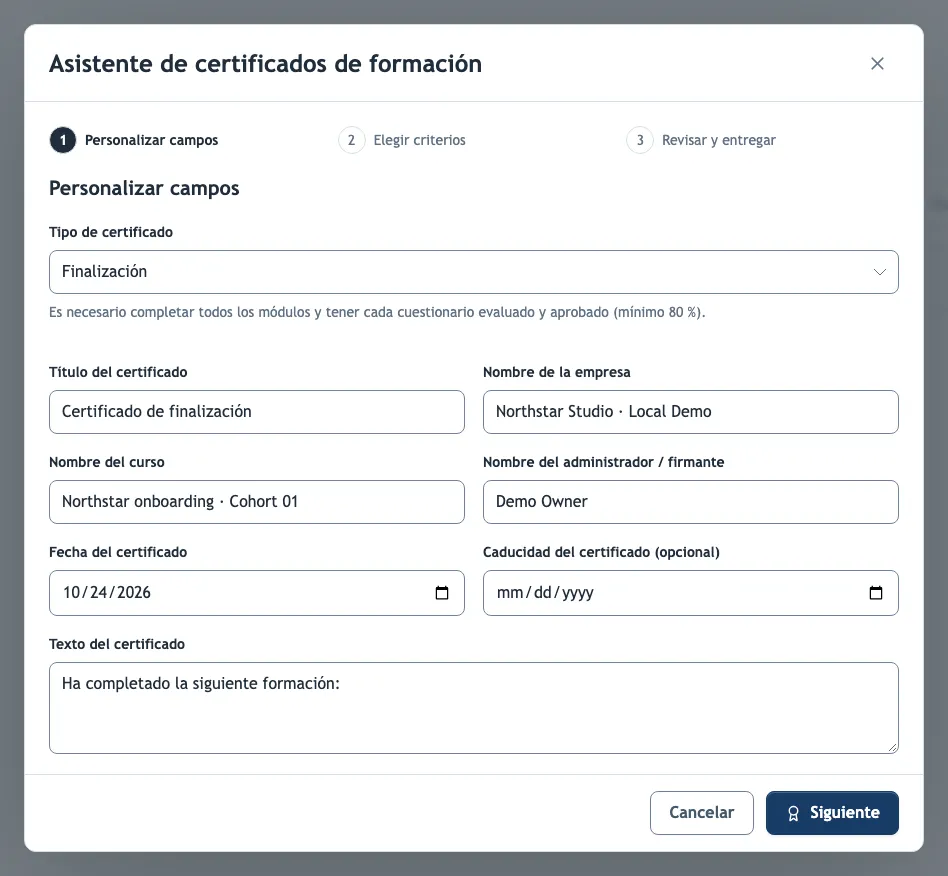
Task: Open the Tipo de certificado dropdown
Action: pyautogui.click(x=473, y=272)
